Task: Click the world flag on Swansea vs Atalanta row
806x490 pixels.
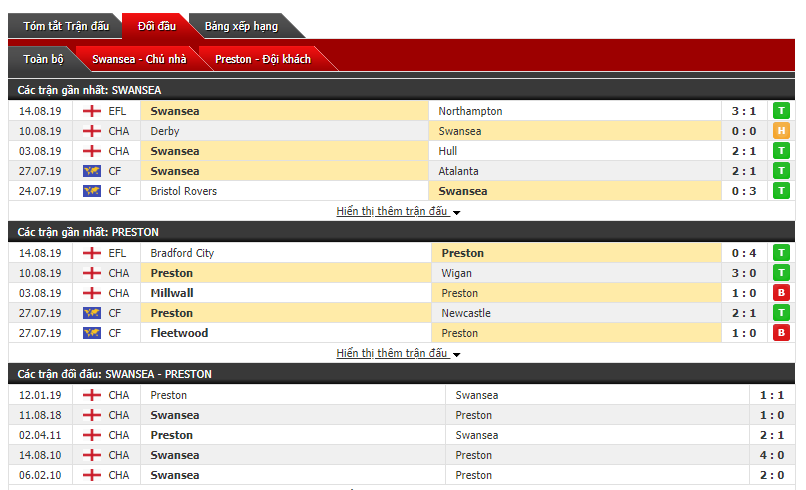Action: [x=91, y=171]
